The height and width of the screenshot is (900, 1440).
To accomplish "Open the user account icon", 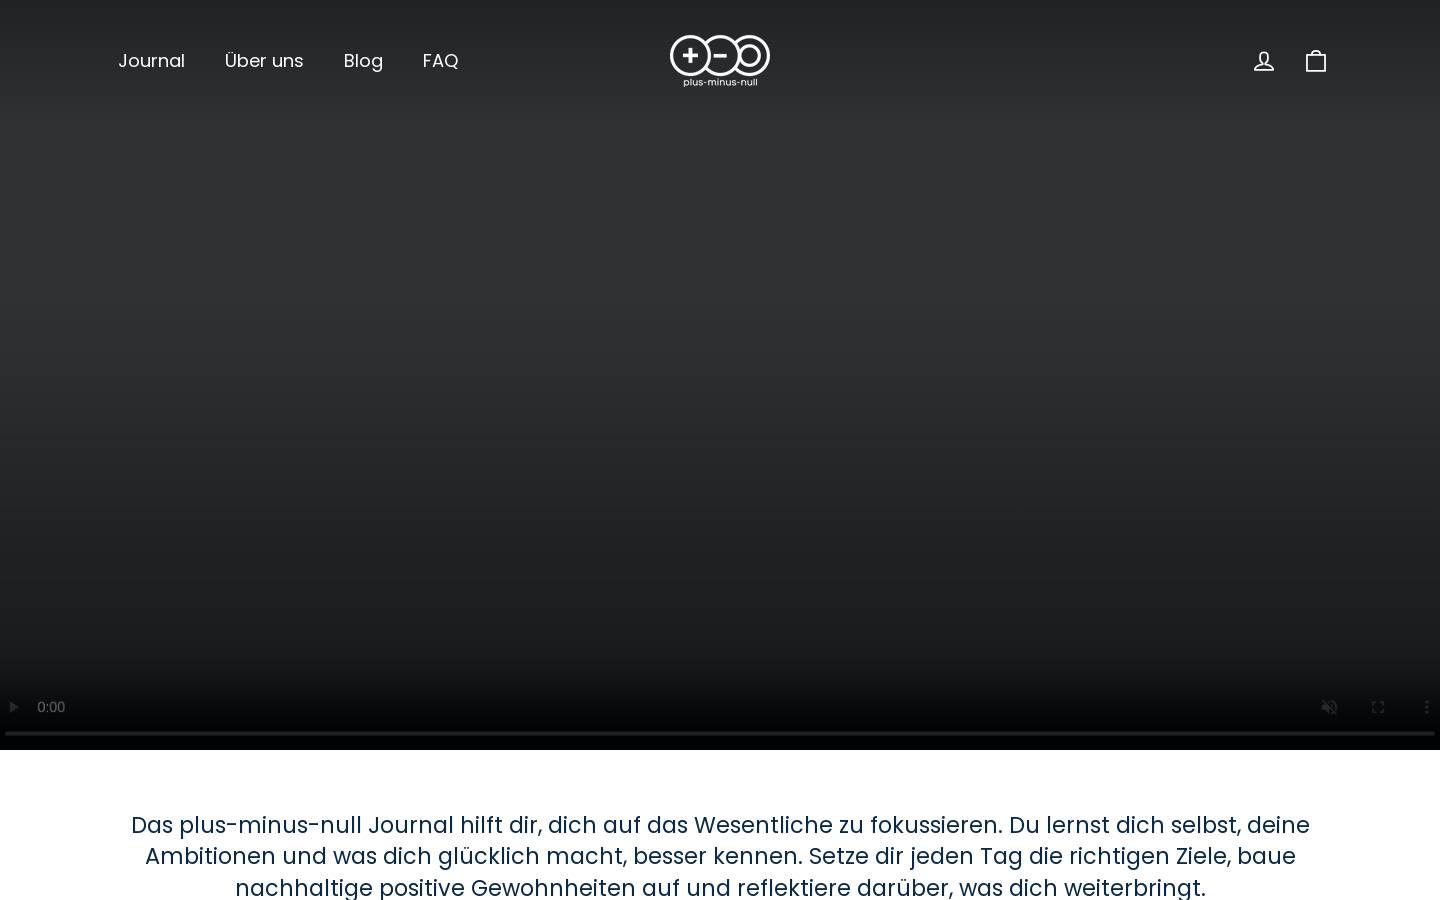I will [x=1264, y=61].
